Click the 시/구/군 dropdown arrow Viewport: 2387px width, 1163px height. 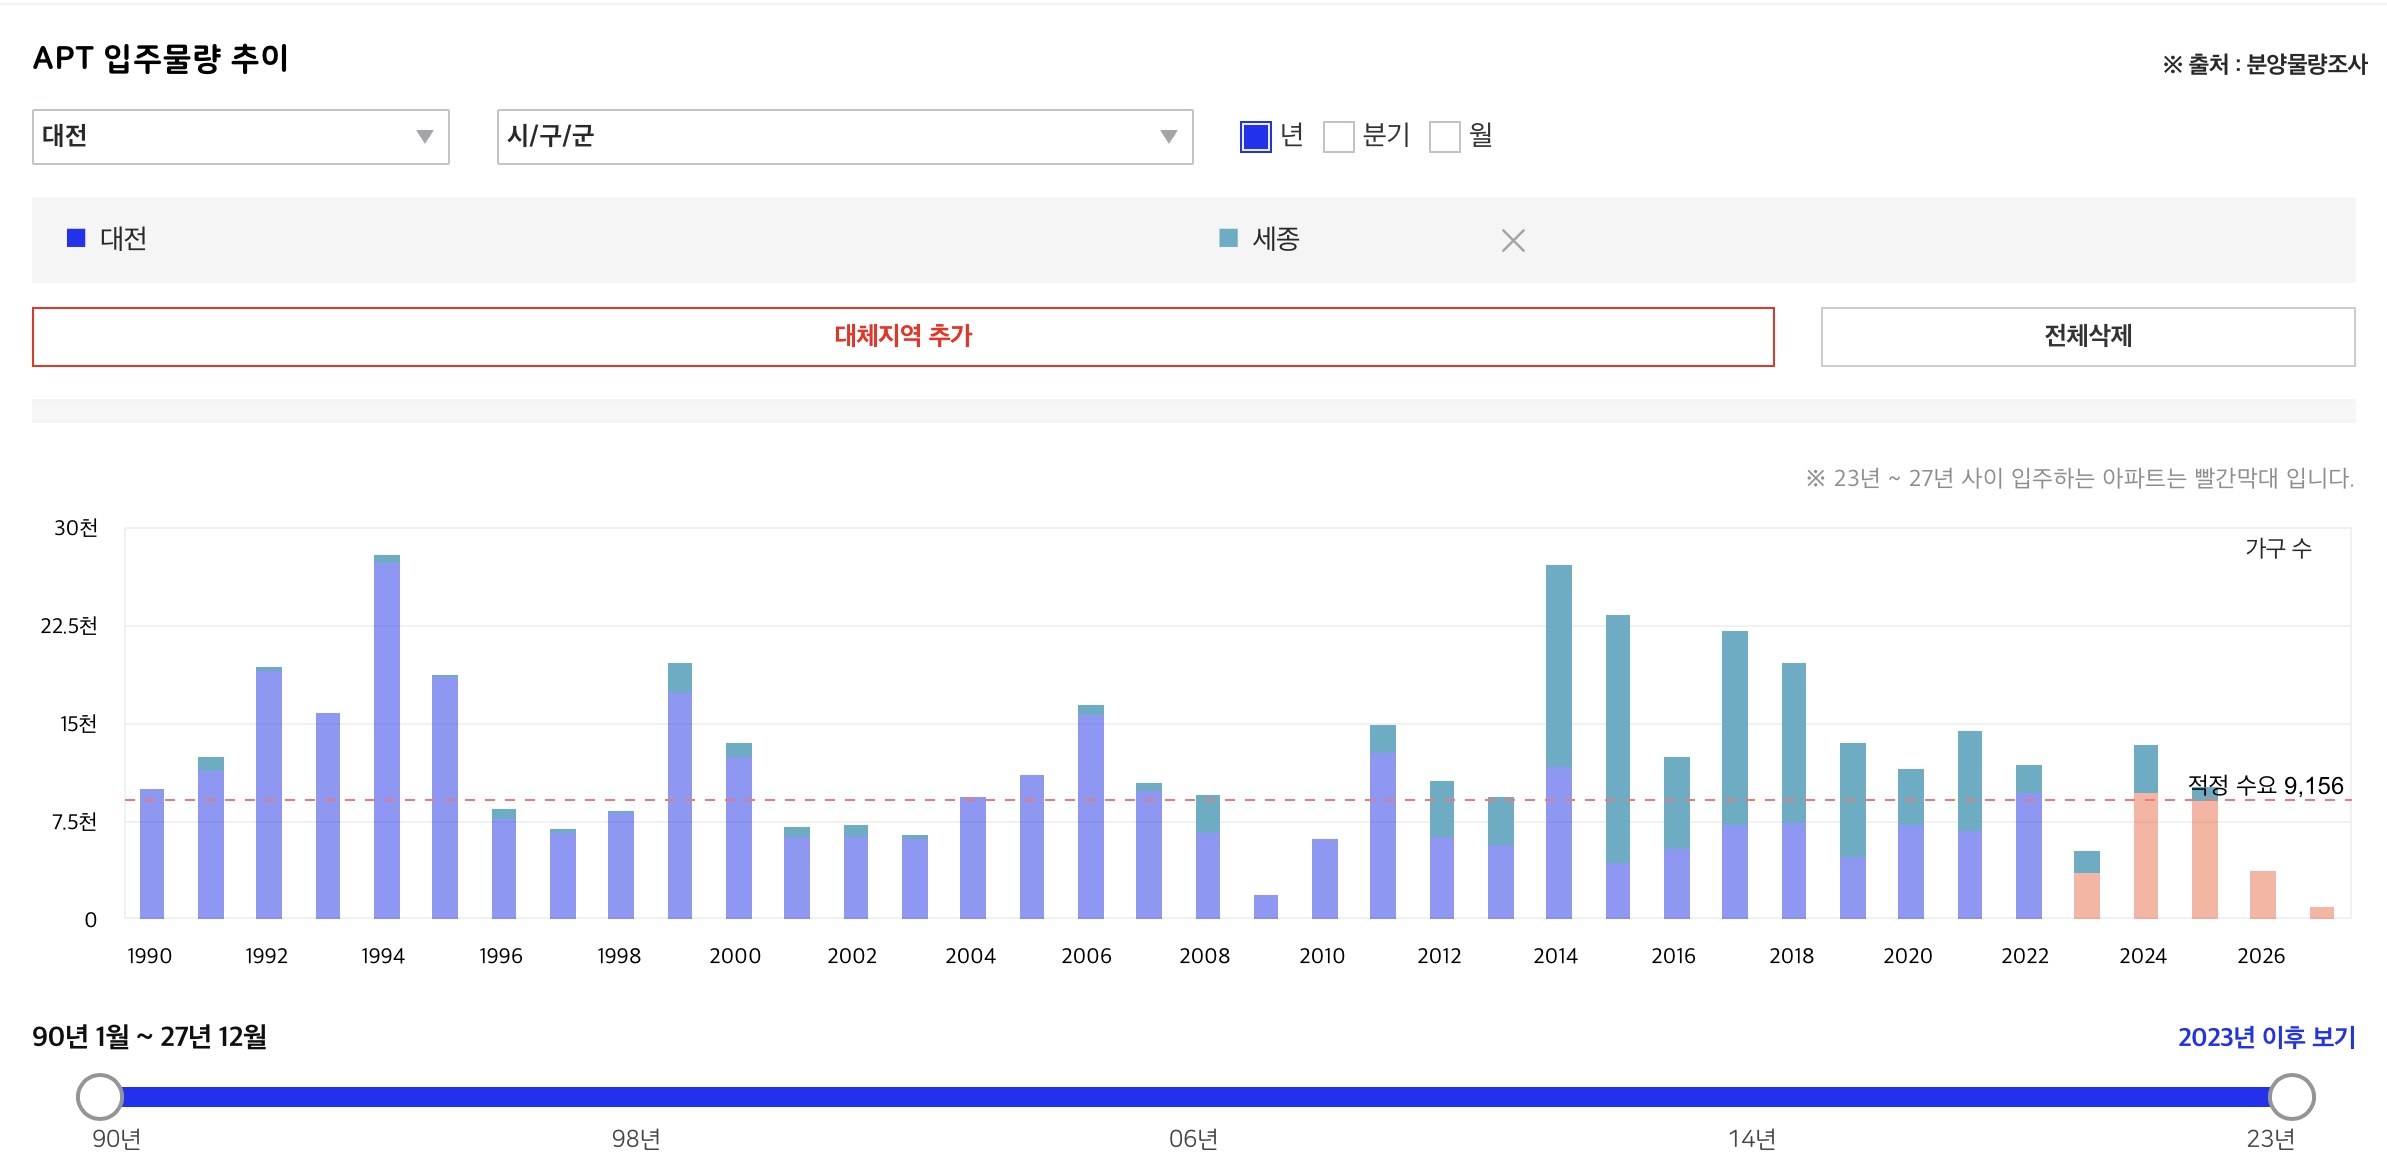click(x=1168, y=137)
